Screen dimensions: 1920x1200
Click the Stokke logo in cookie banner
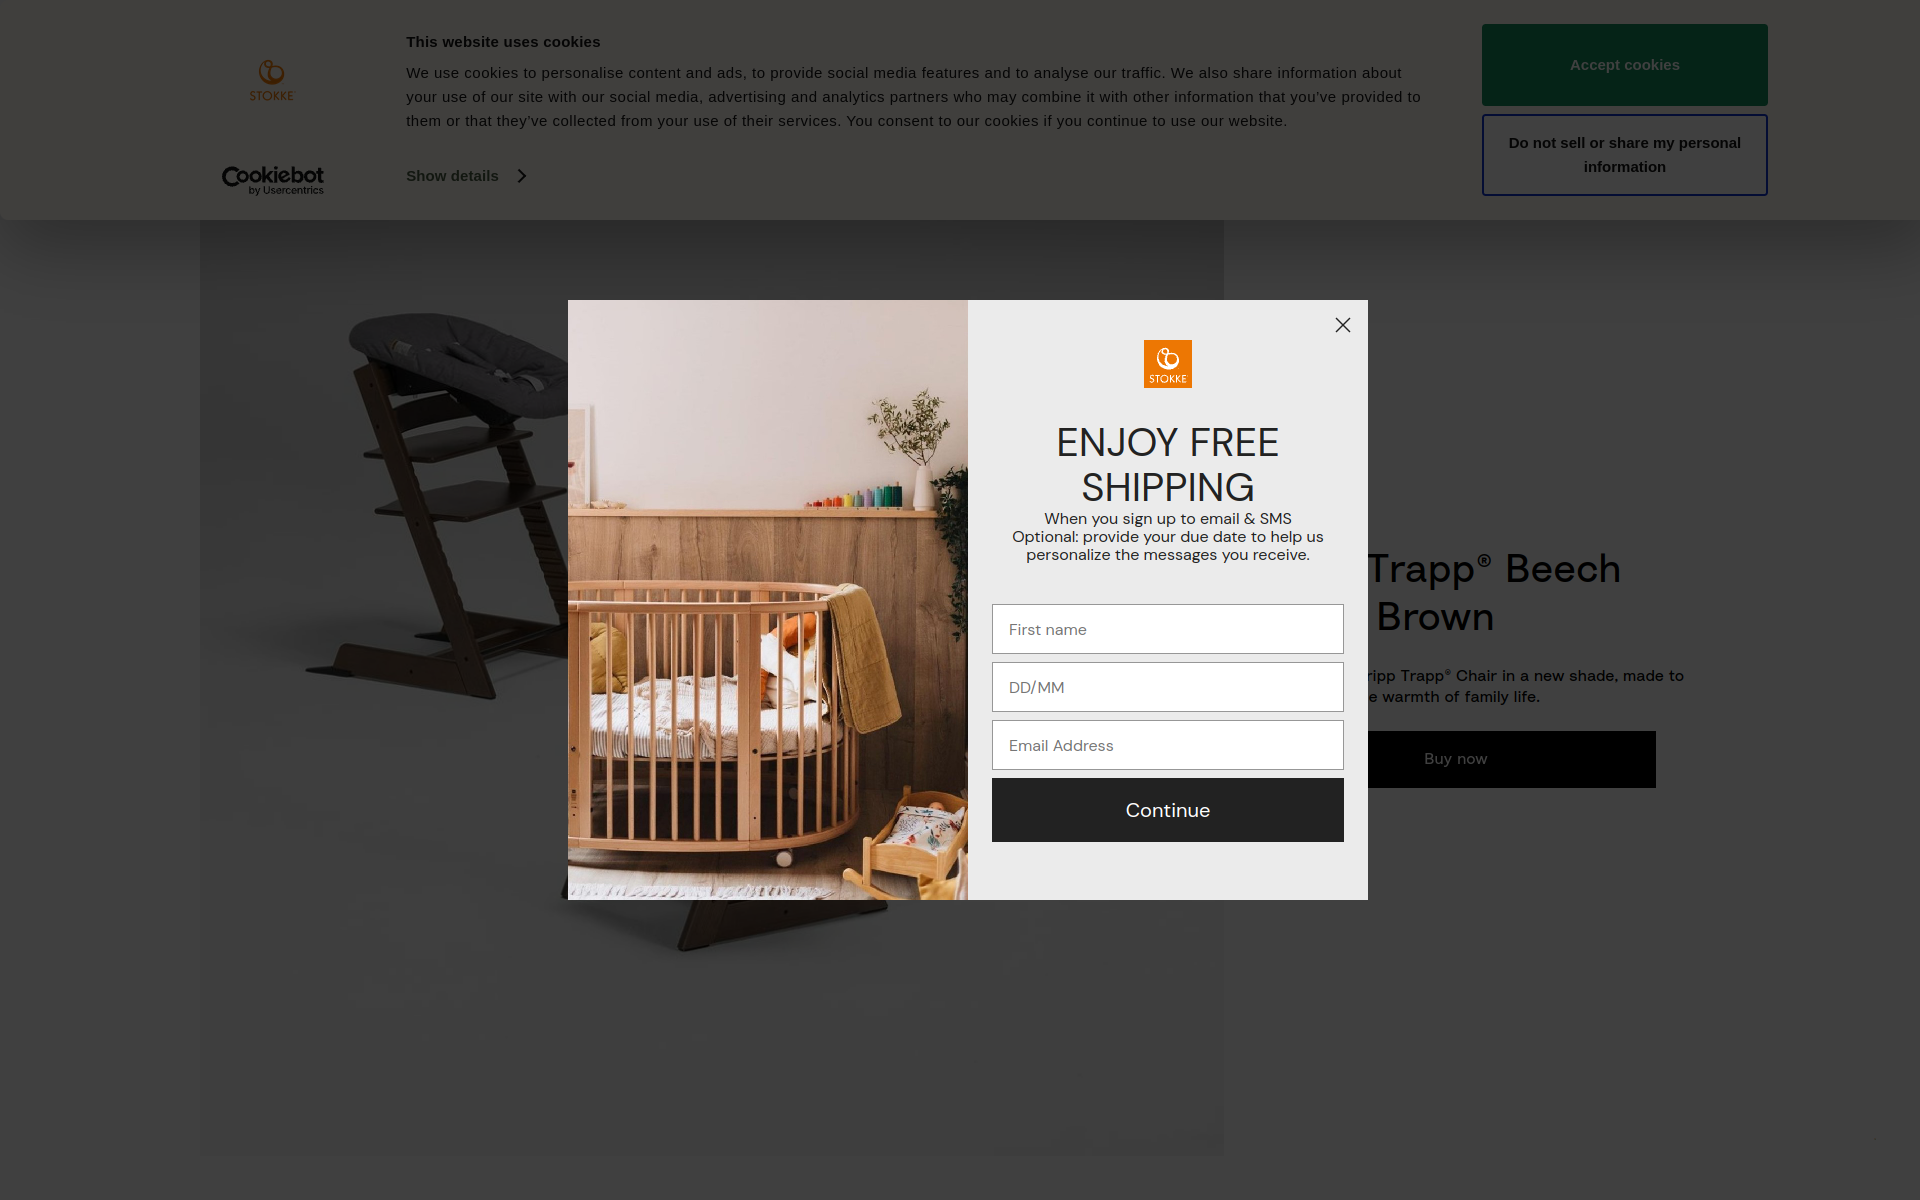click(x=272, y=81)
